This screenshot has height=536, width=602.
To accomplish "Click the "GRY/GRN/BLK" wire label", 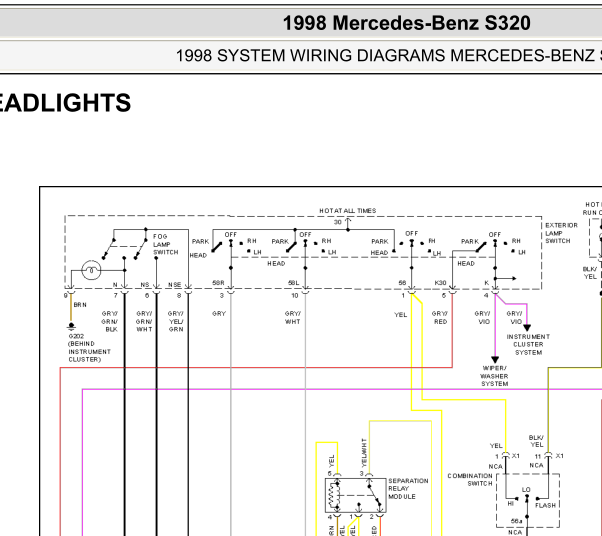I will [109, 321].
